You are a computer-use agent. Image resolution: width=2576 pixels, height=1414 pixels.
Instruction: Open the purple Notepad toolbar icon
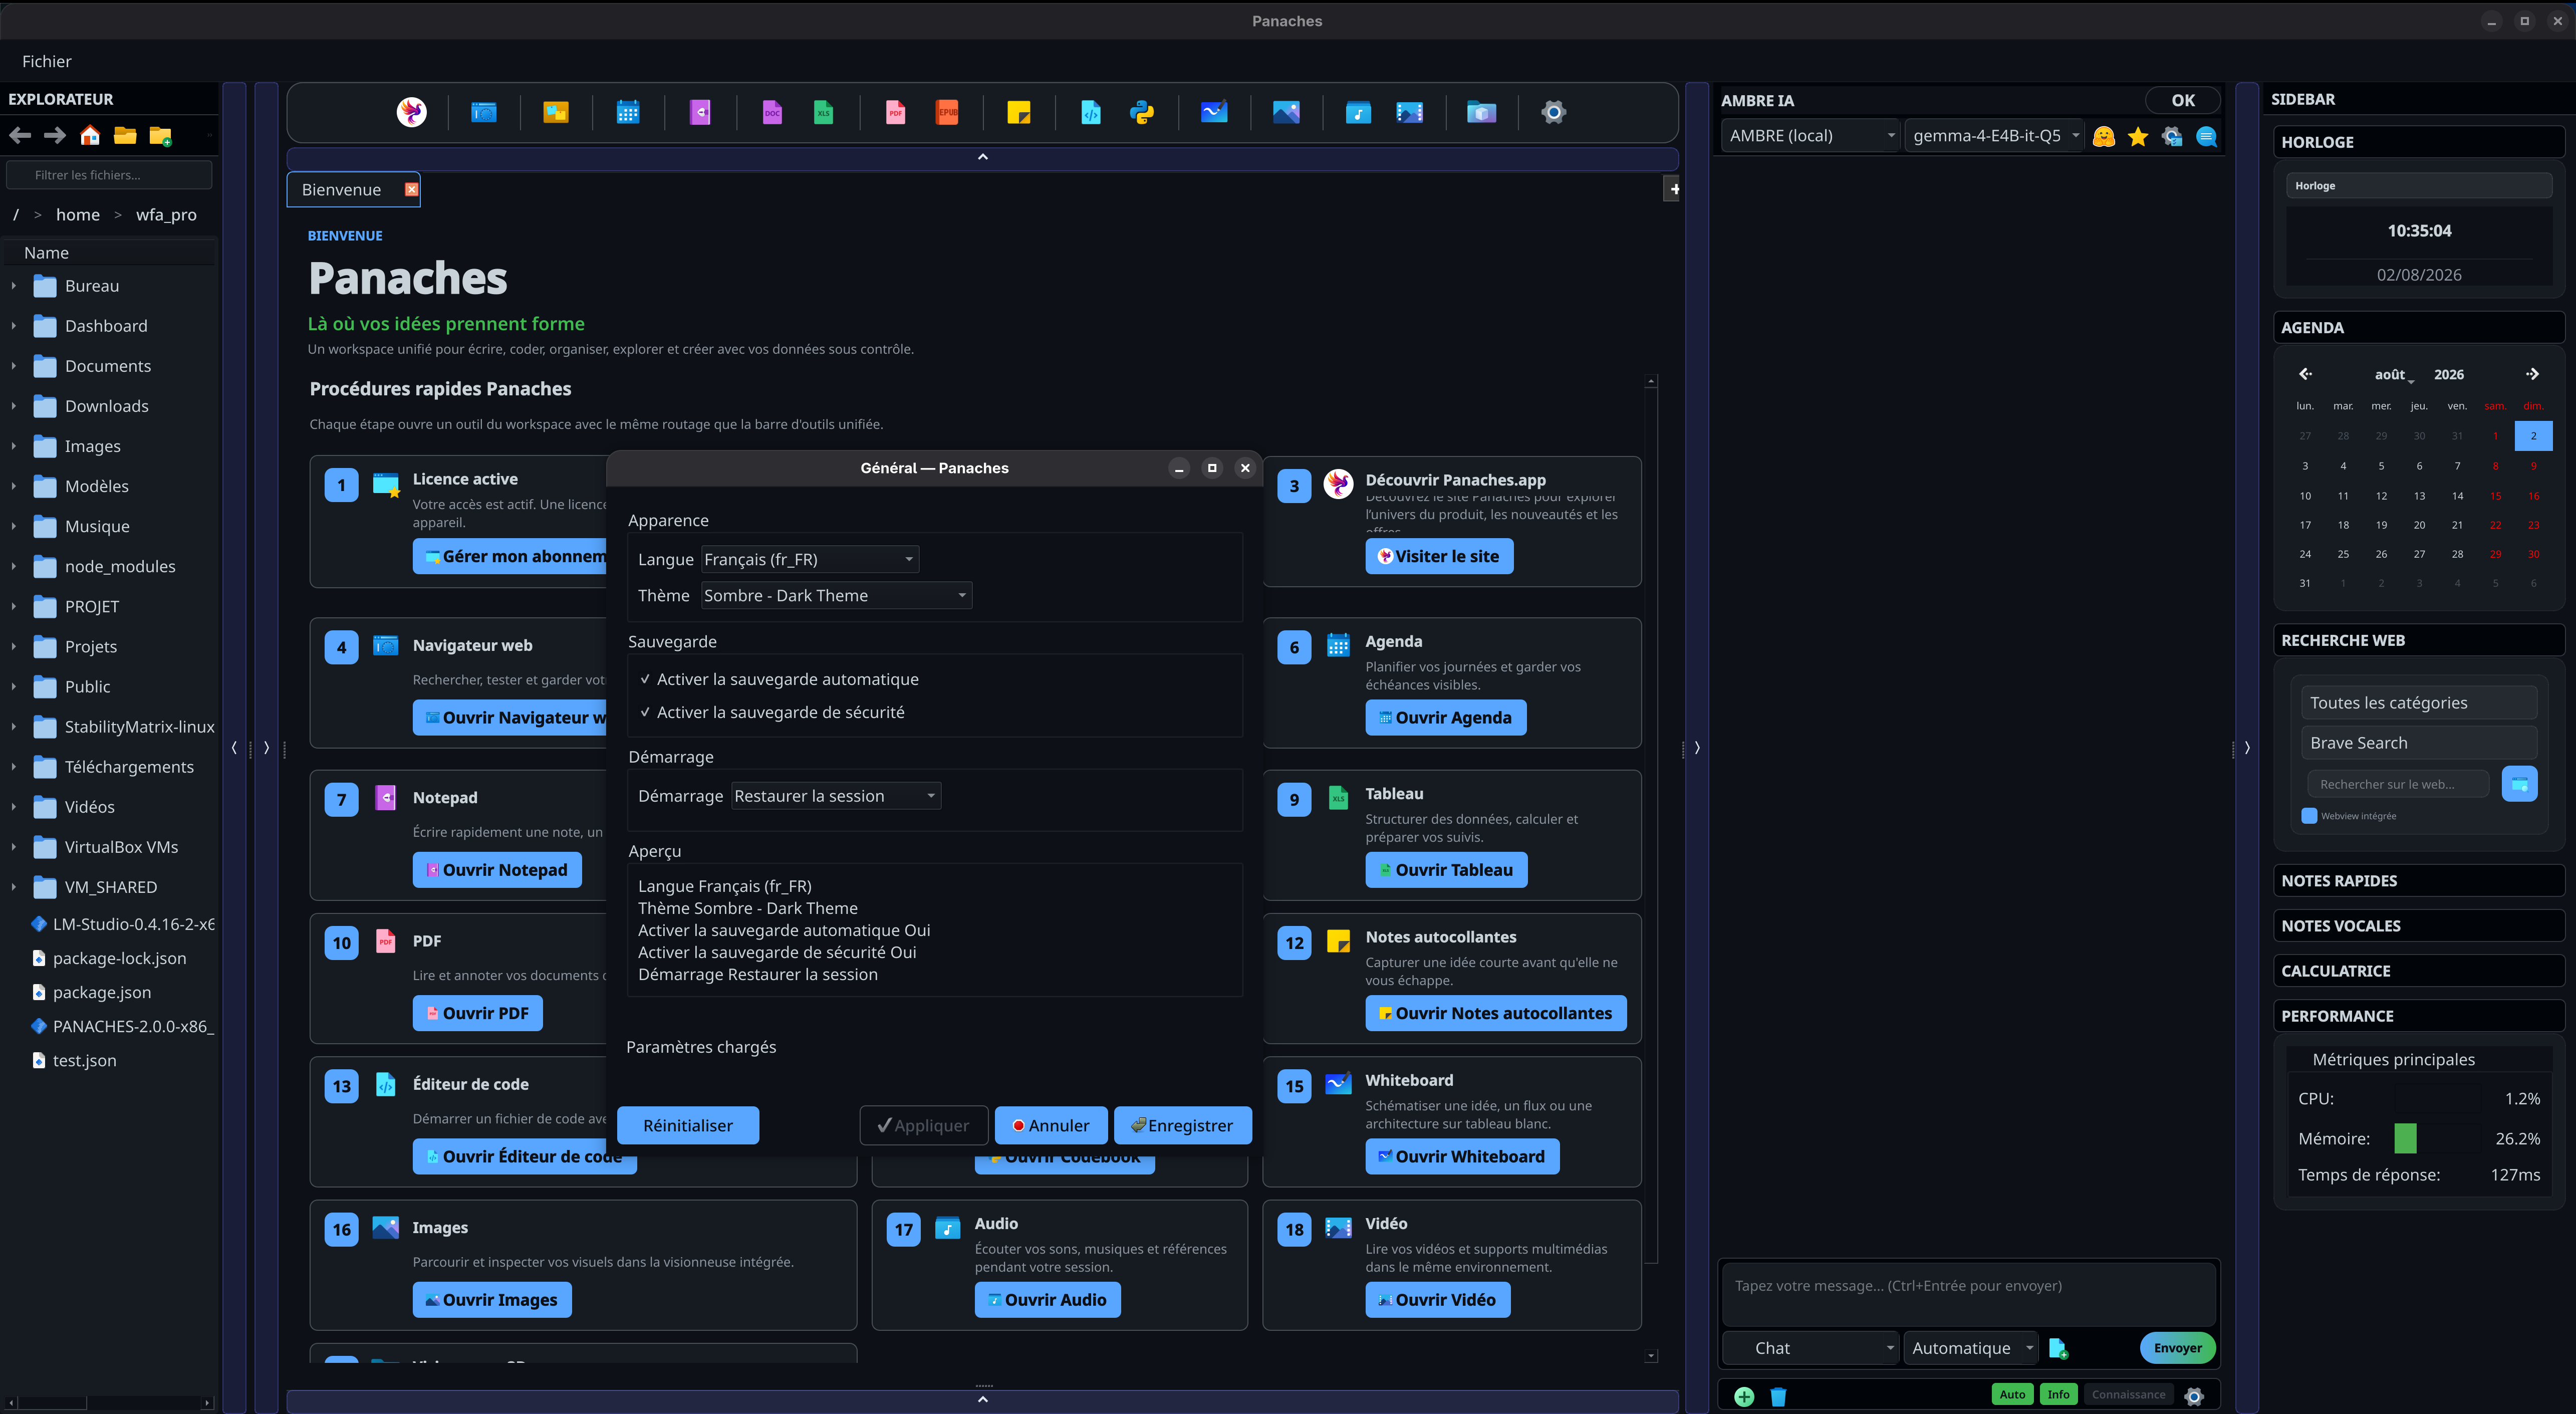tap(700, 112)
